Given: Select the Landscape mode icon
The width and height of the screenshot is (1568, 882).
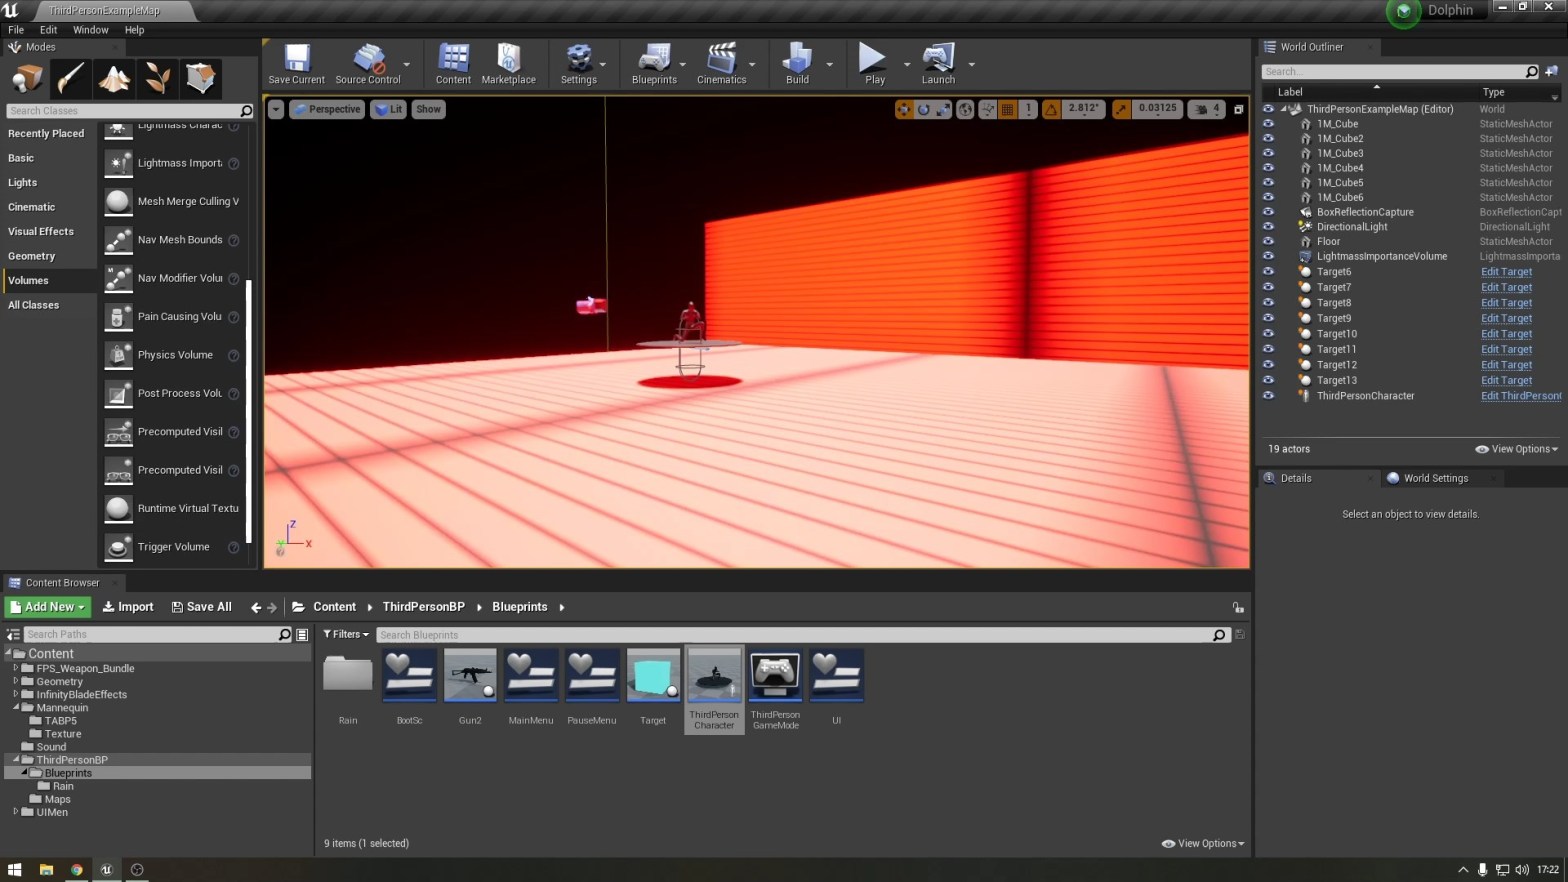Looking at the screenshot, I should pyautogui.click(x=114, y=78).
